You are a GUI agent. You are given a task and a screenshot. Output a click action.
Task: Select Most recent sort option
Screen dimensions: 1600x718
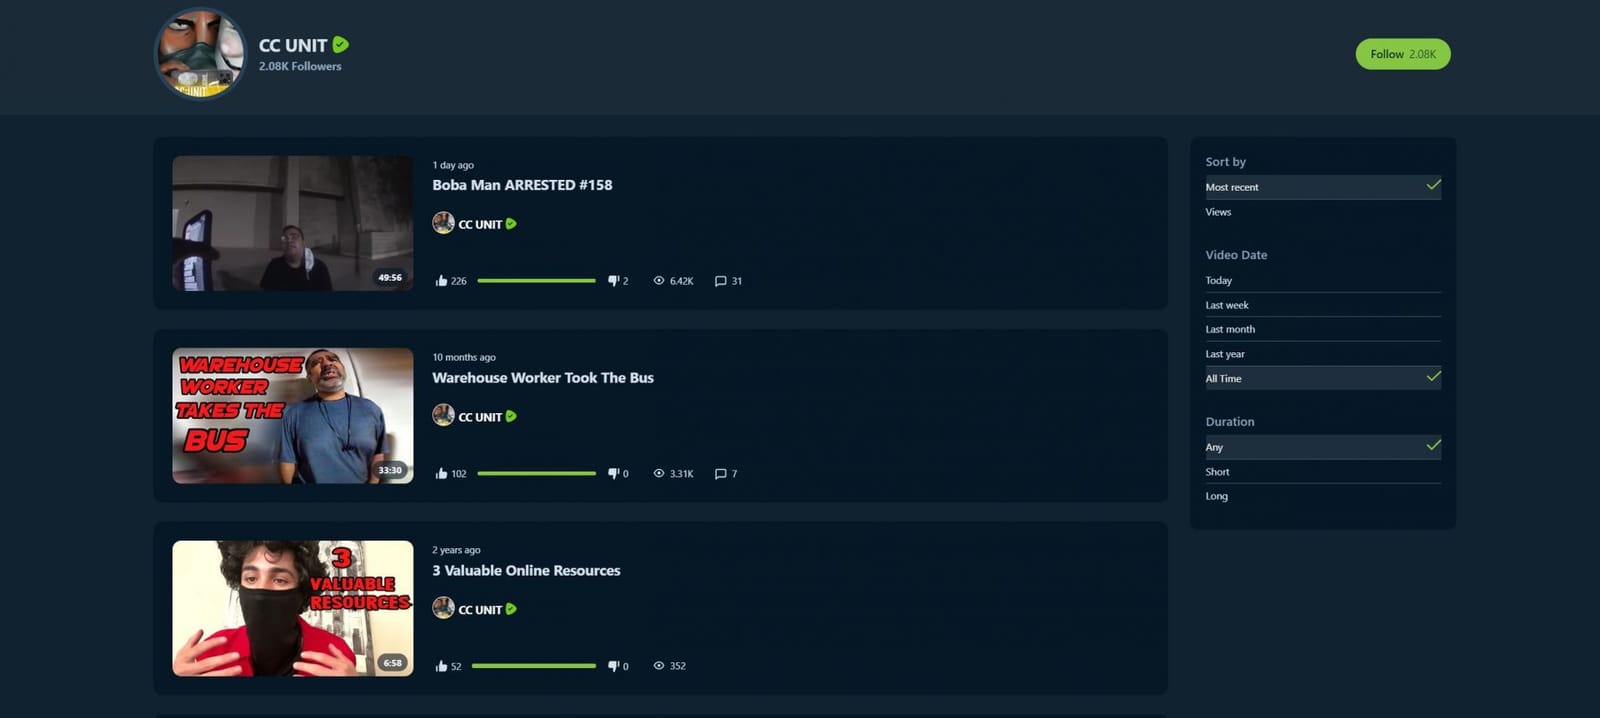click(1232, 187)
